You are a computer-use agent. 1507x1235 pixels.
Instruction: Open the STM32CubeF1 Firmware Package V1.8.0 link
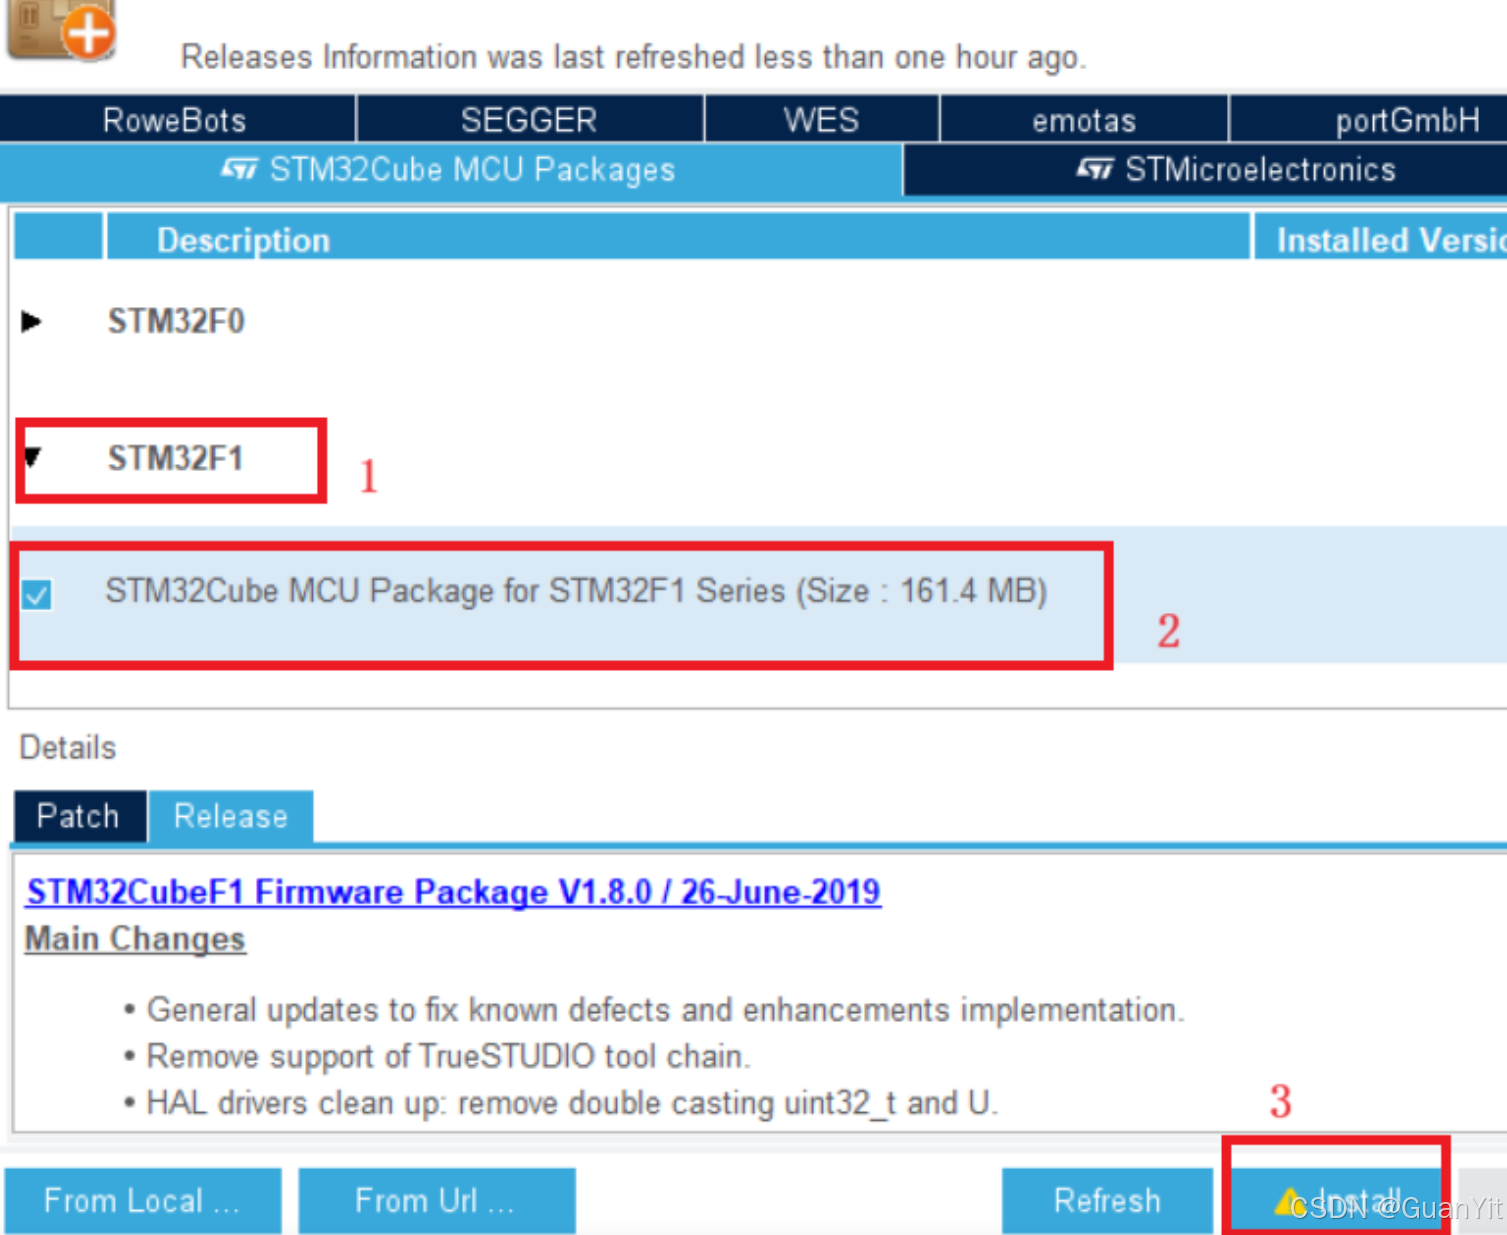pos(453,891)
